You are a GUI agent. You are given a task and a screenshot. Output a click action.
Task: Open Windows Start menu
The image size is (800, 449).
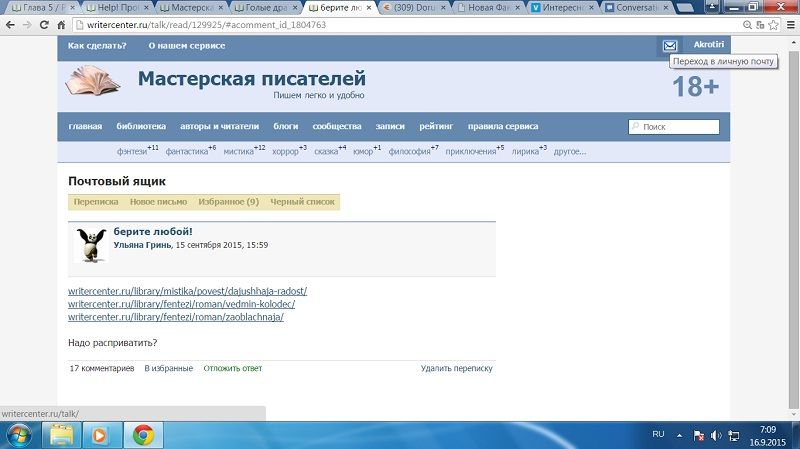[x=19, y=435]
